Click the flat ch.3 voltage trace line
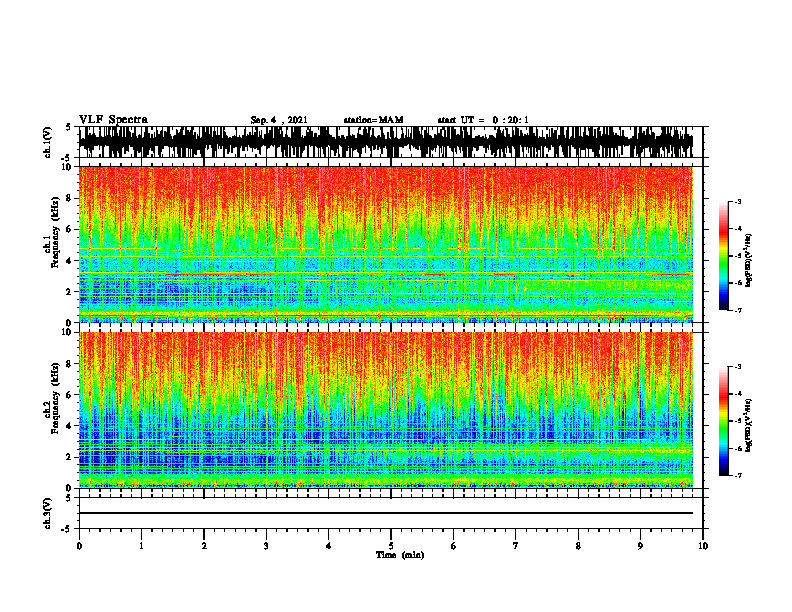Image resolution: width=792 pixels, height=612 pixels. (385, 513)
